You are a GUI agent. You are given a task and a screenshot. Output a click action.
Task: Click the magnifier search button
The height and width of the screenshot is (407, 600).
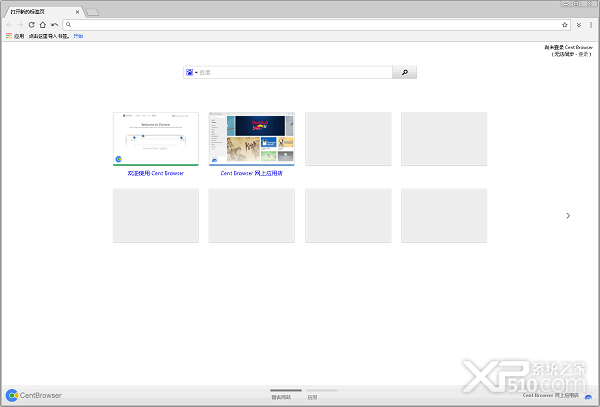click(404, 72)
